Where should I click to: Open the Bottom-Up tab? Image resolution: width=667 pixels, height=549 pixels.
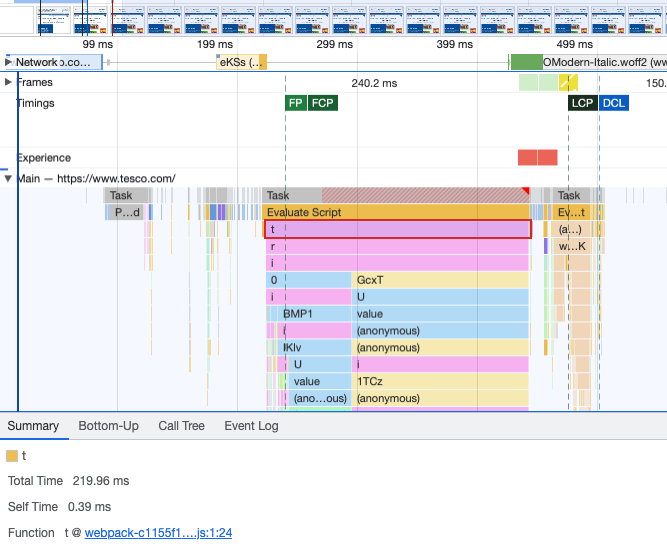point(108,426)
